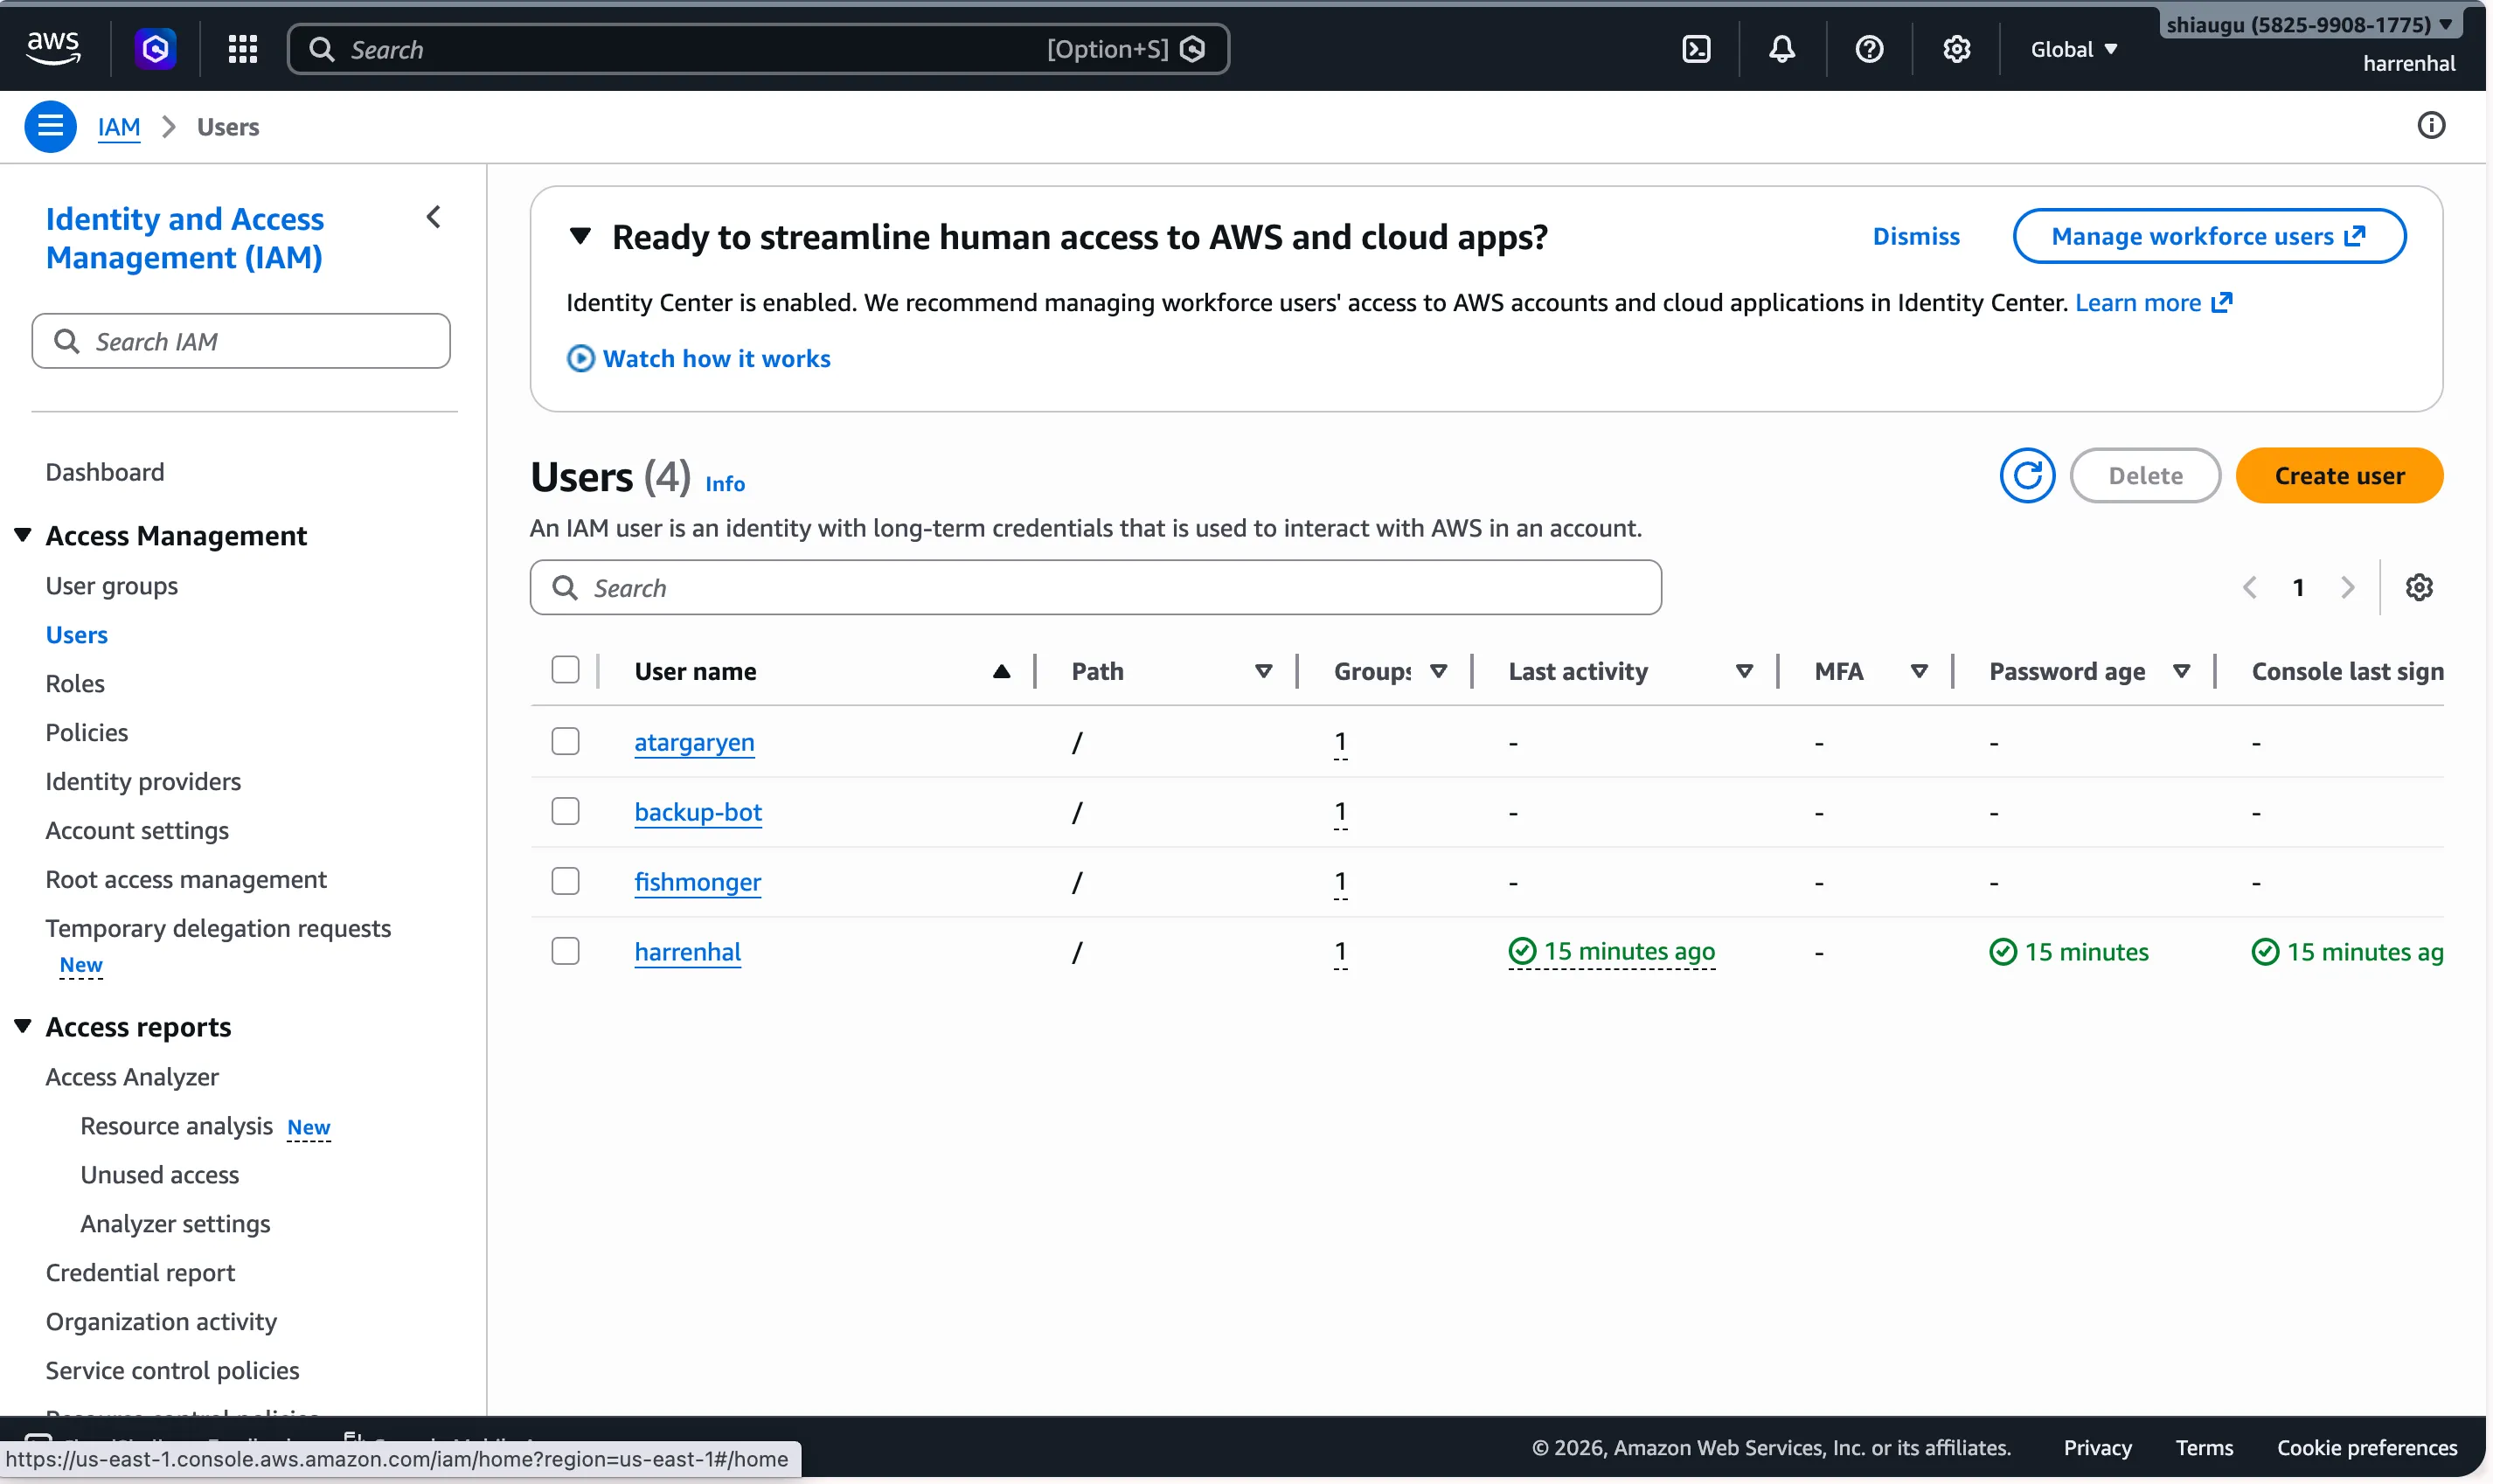The image size is (2493, 1484).
Task: Tick the checkbox for harrenhal
Action: [x=565, y=950]
